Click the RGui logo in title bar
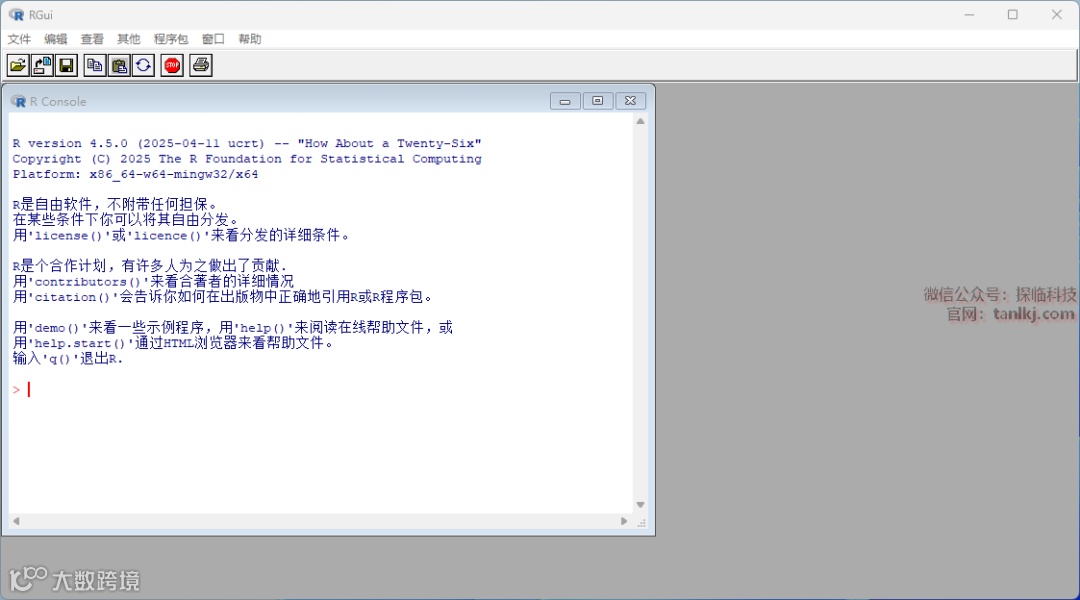 click(16, 14)
